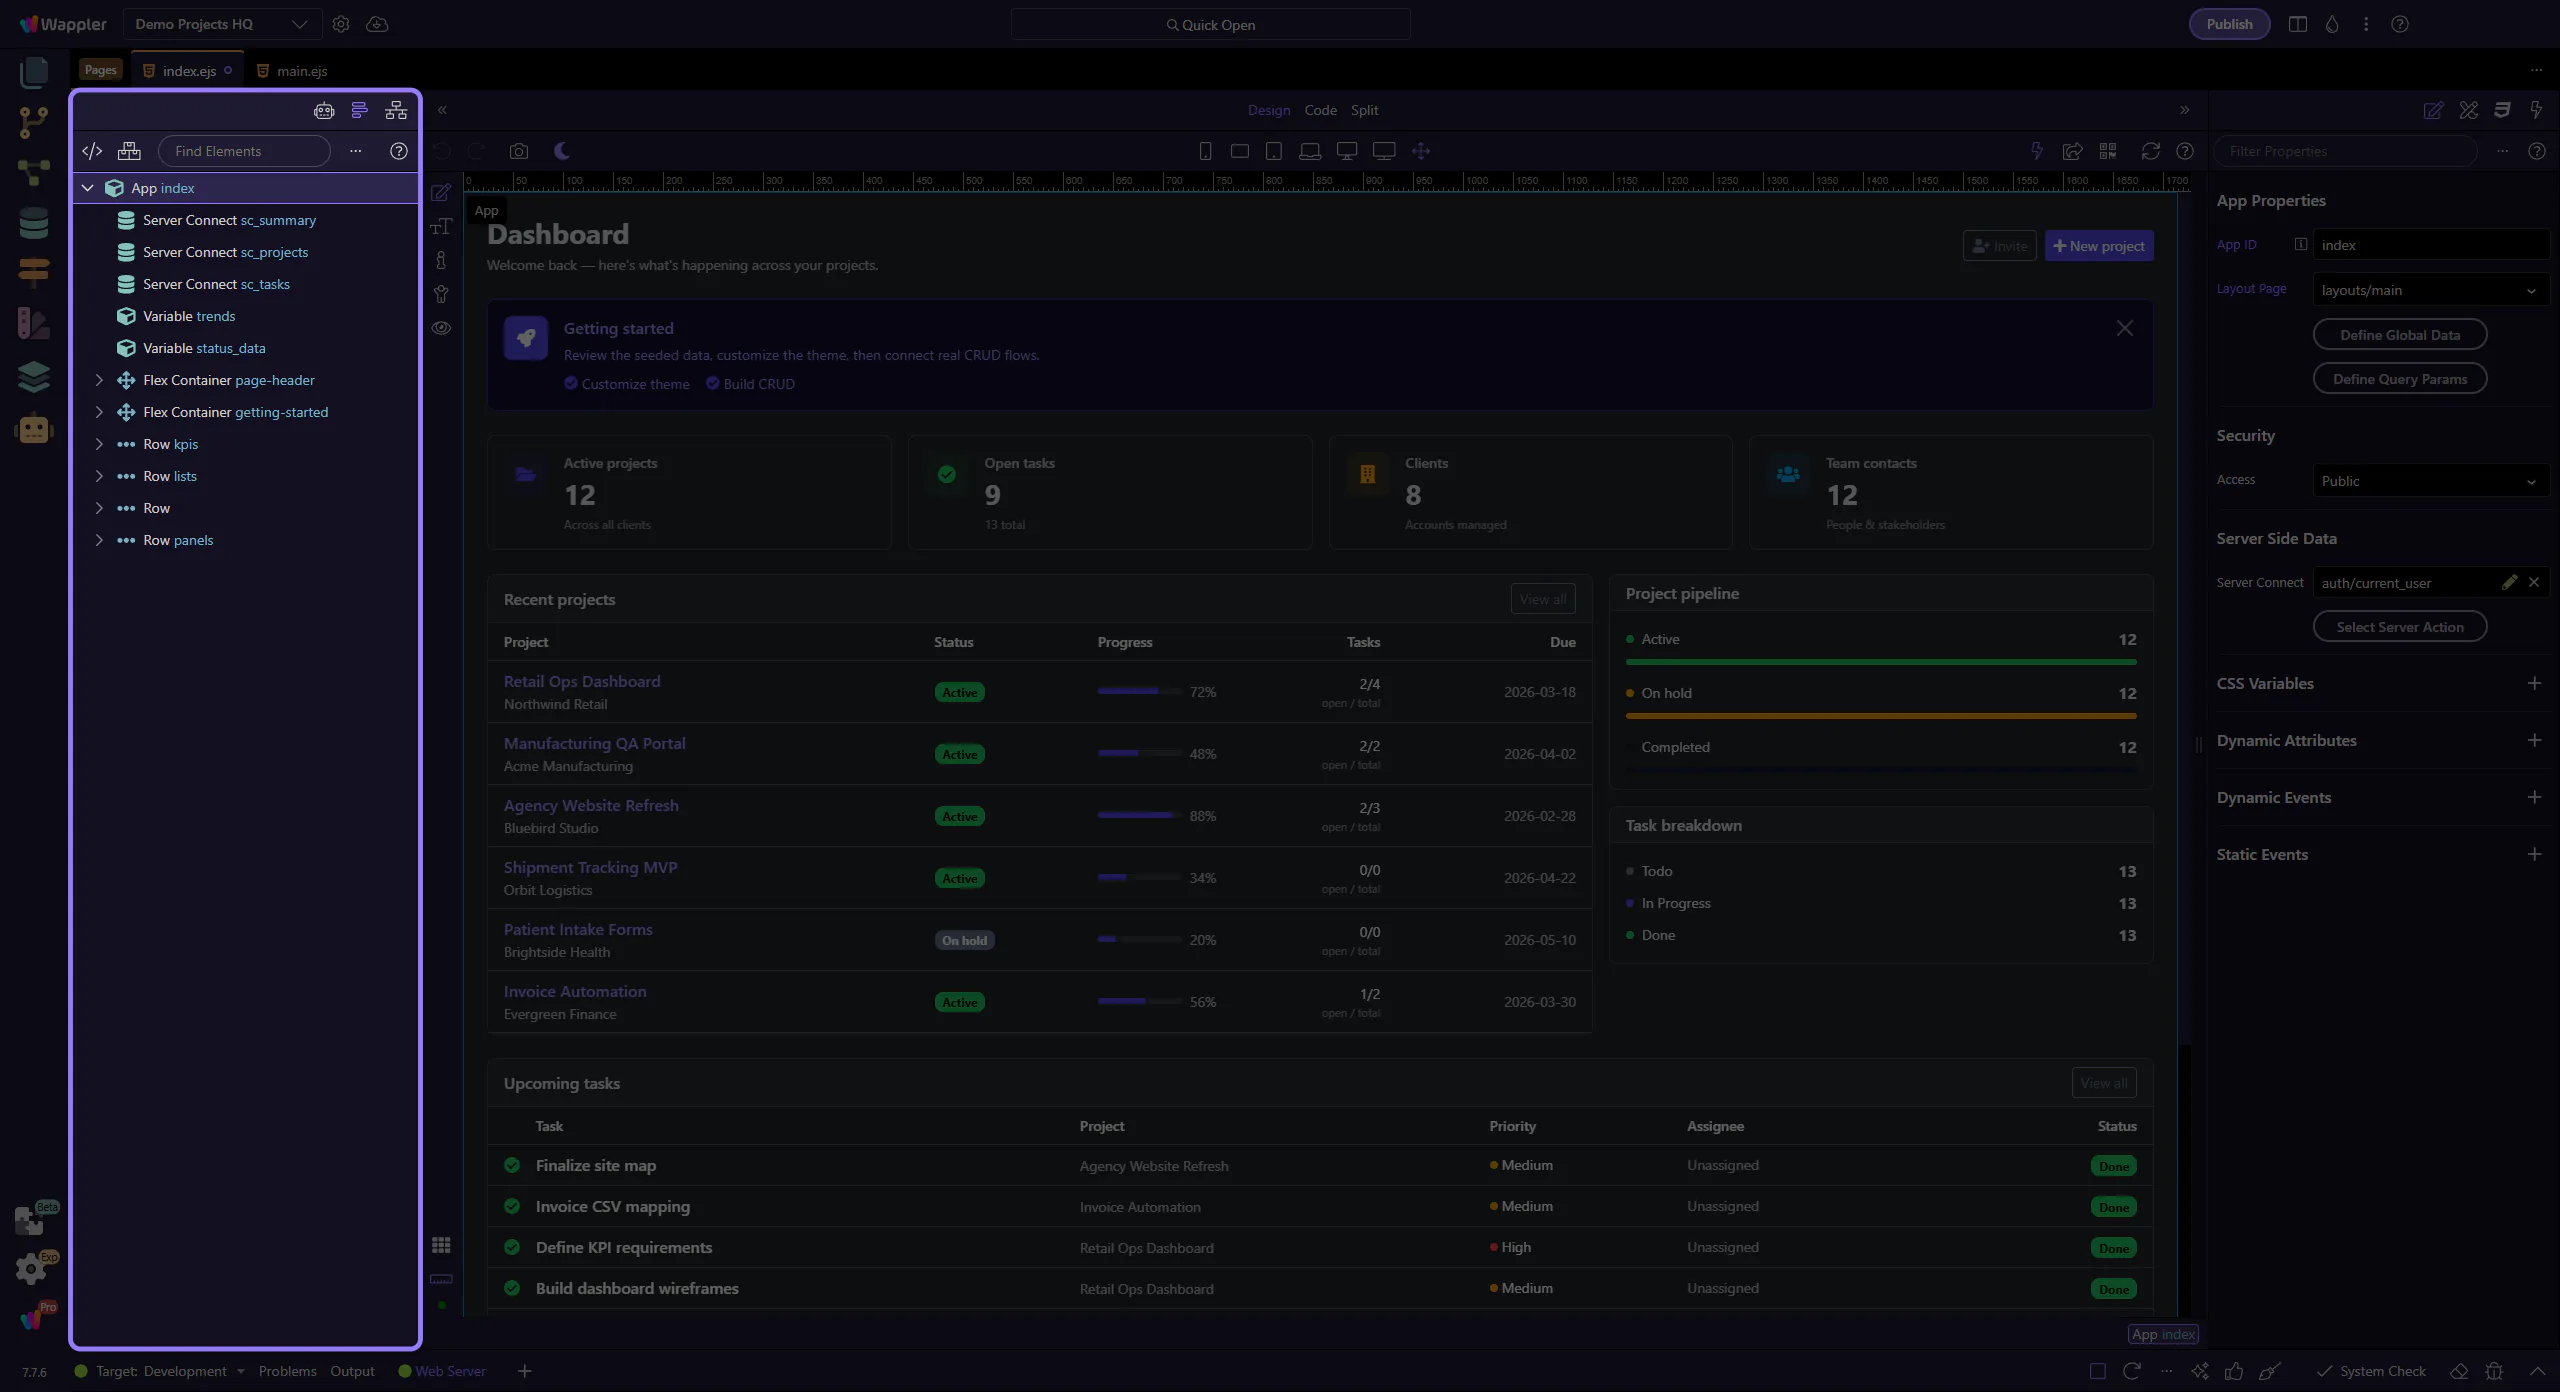Toggle dark mode moon icon
Image resolution: width=2560 pixels, height=1392 pixels.
pos(562,151)
